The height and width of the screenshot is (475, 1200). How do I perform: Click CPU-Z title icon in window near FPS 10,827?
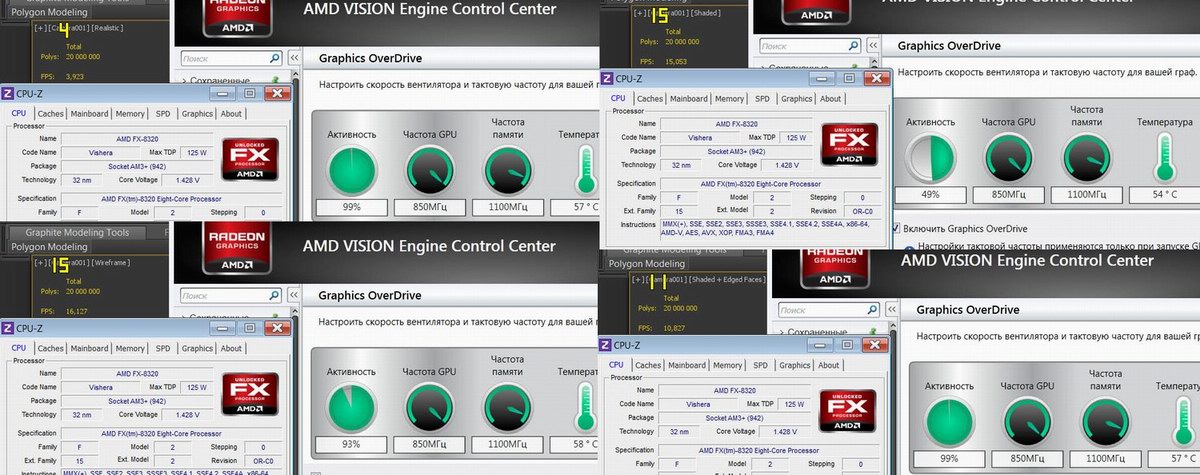tap(606, 345)
